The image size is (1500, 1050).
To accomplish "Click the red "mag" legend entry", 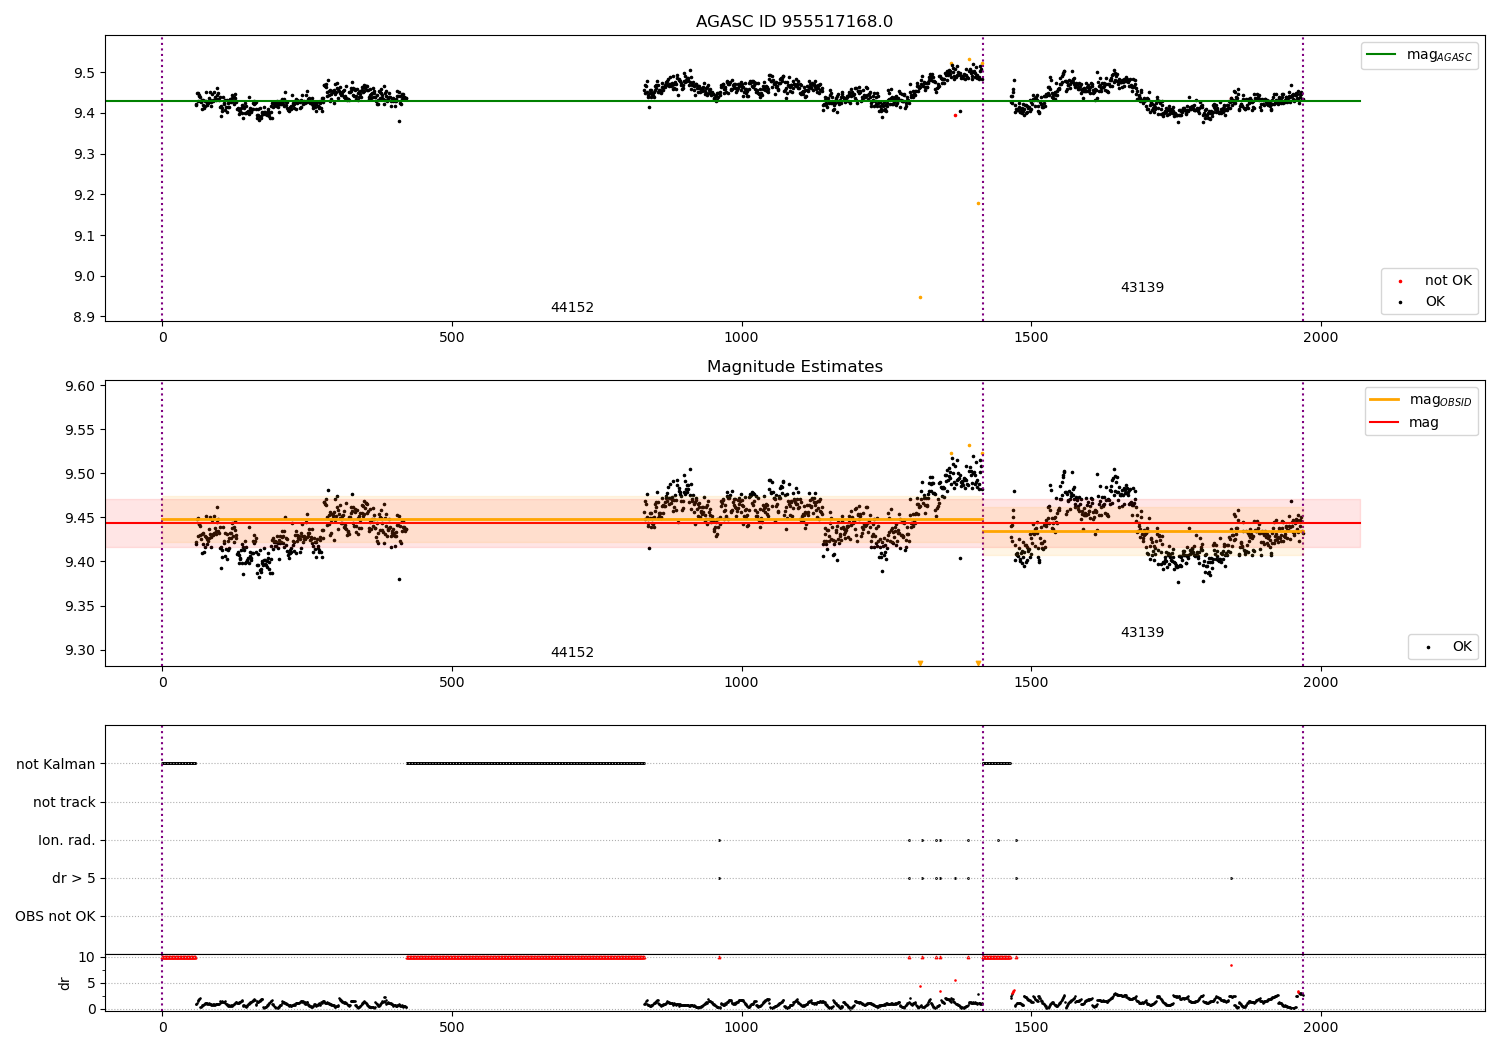I will [1405, 422].
